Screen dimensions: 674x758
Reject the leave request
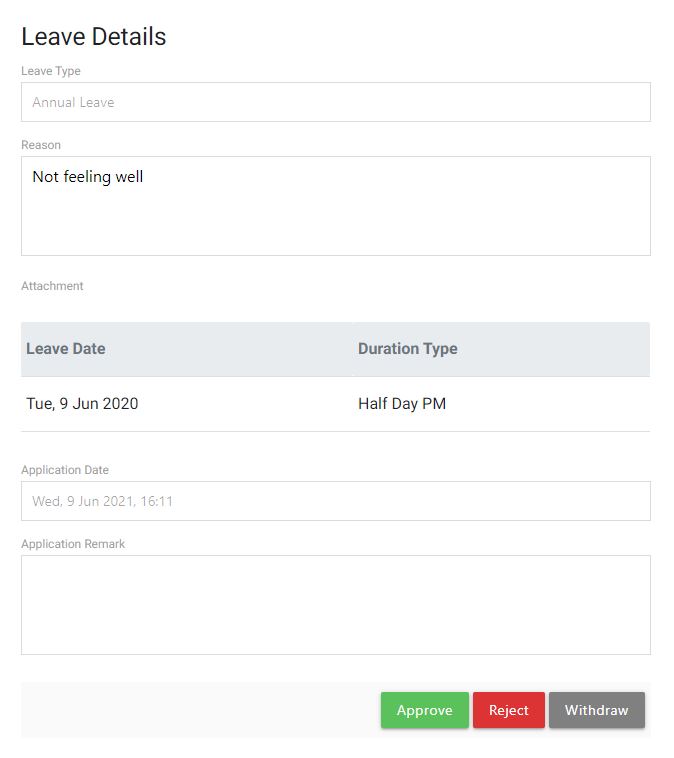pos(508,710)
